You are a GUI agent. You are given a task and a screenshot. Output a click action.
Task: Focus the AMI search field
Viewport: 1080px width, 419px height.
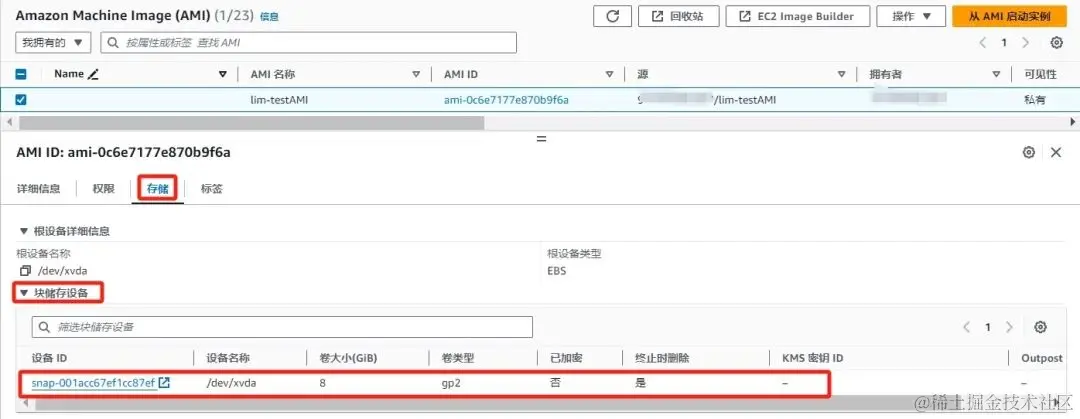point(309,43)
